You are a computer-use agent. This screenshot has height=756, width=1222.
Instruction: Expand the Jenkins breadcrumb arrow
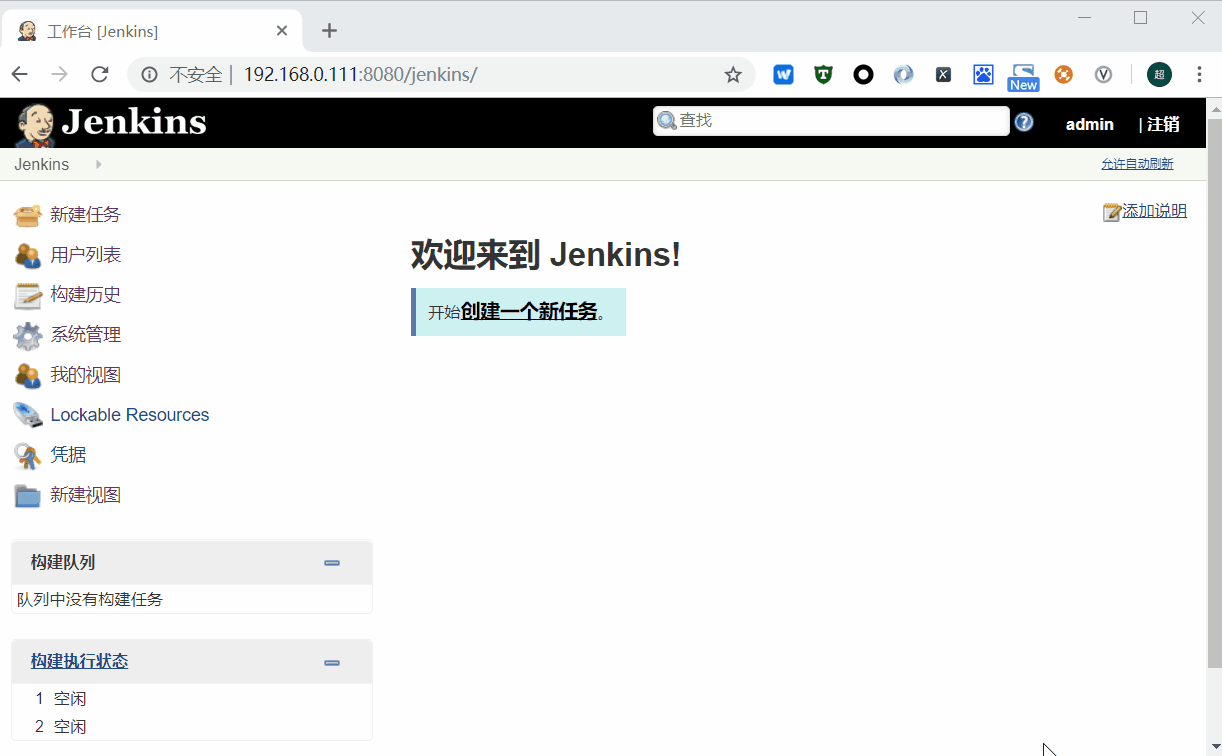pyautogui.click(x=98, y=164)
